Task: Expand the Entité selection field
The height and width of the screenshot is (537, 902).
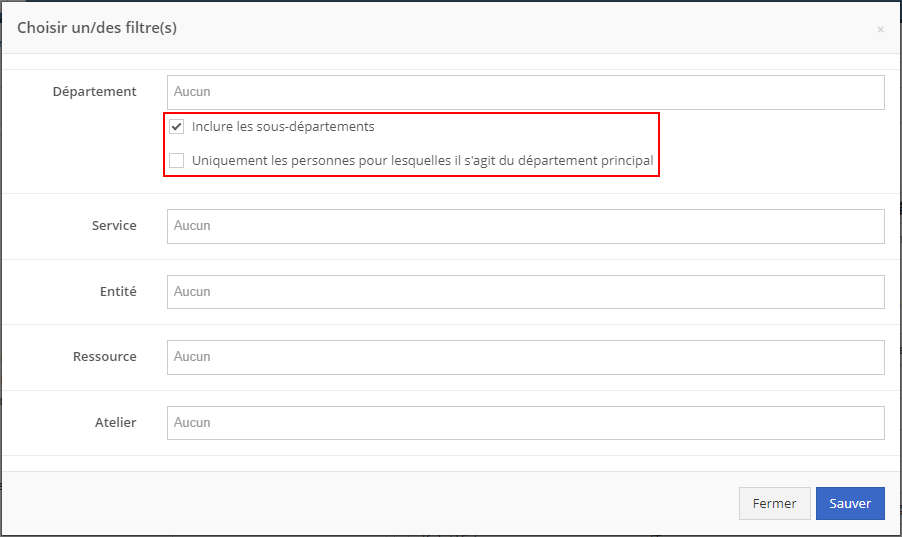Action: coord(525,292)
